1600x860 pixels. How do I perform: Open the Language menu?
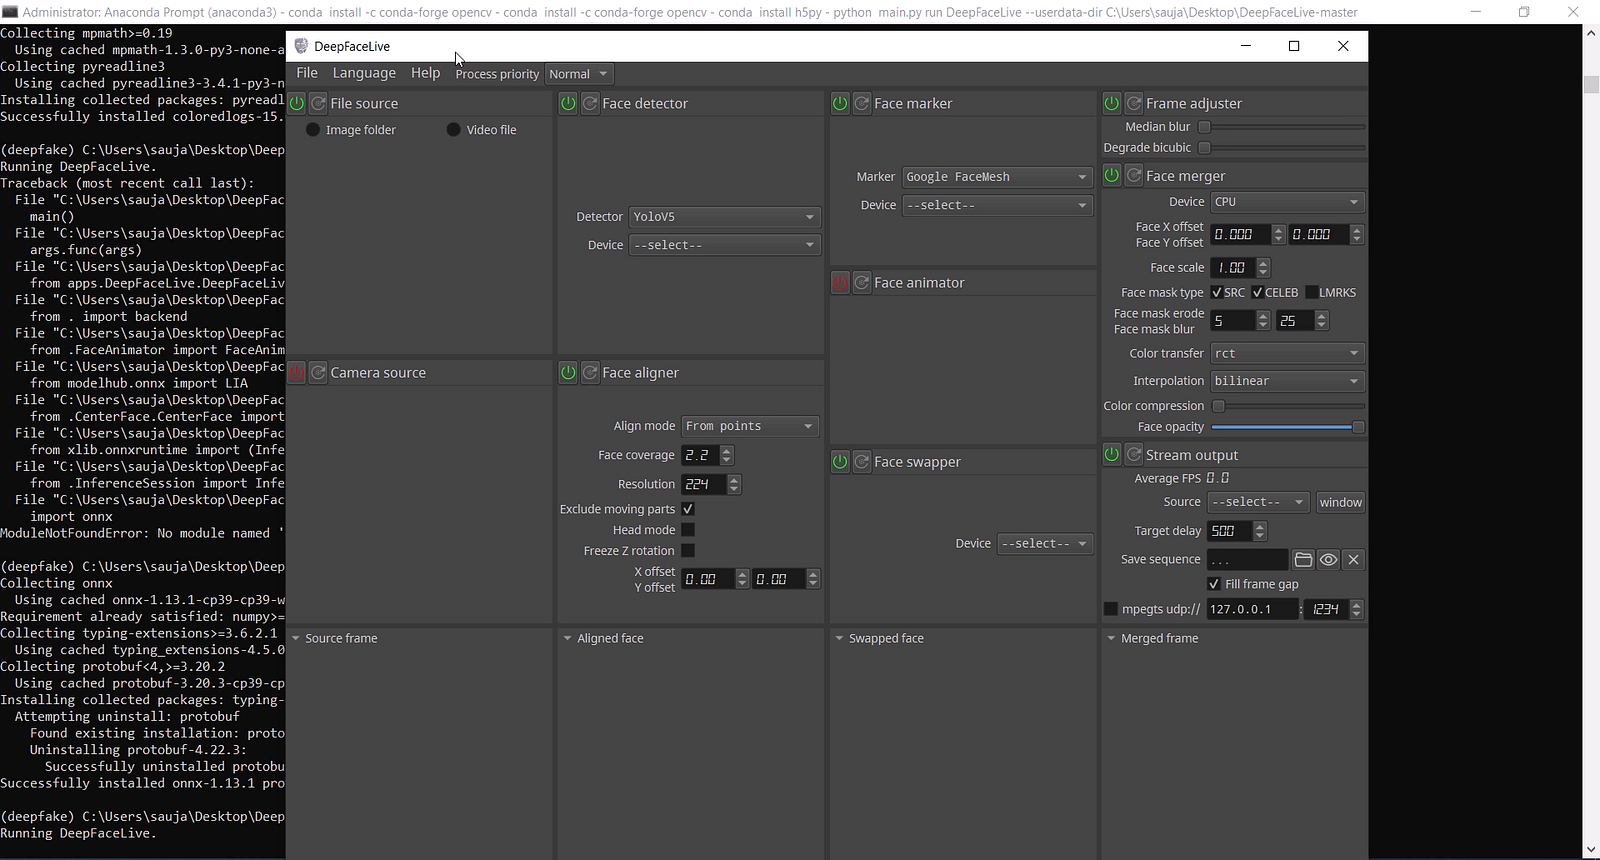tap(364, 73)
